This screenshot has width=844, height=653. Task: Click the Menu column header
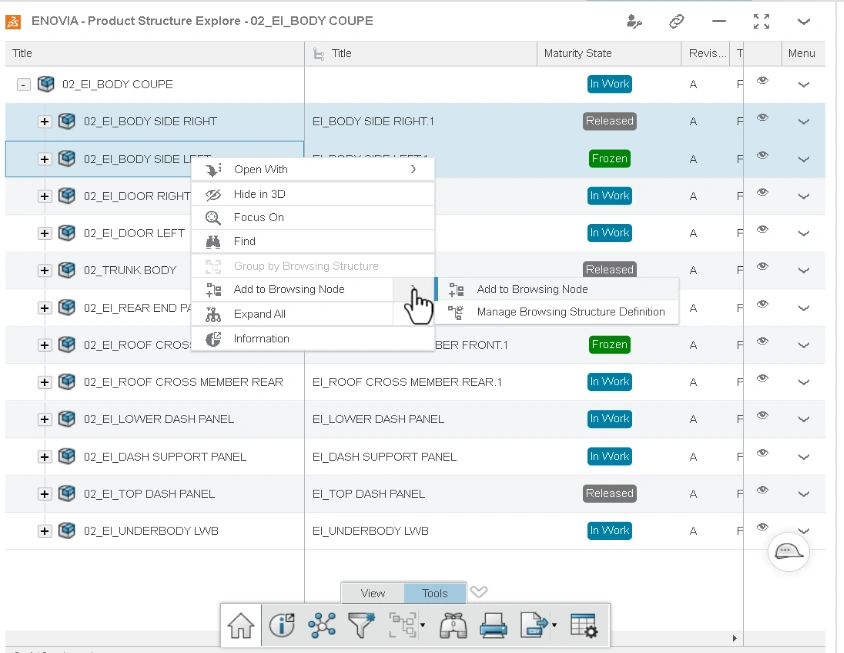[x=801, y=53]
